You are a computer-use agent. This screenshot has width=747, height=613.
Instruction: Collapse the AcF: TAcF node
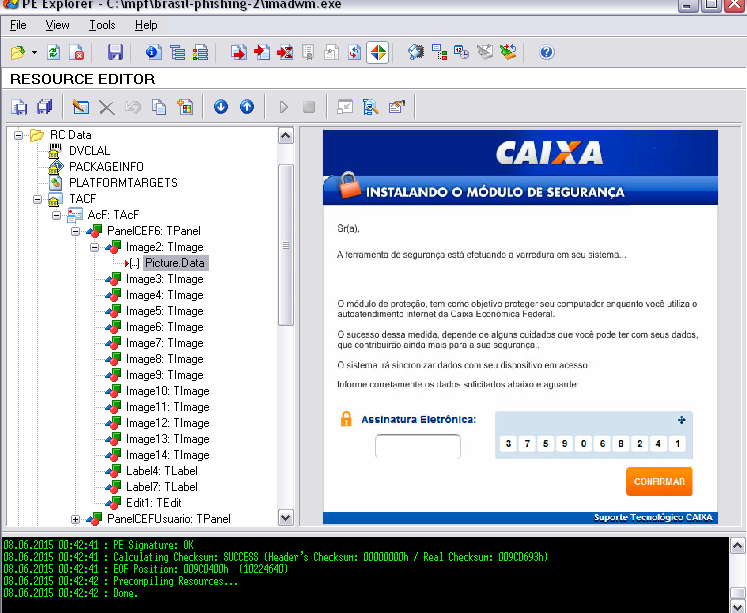56,215
